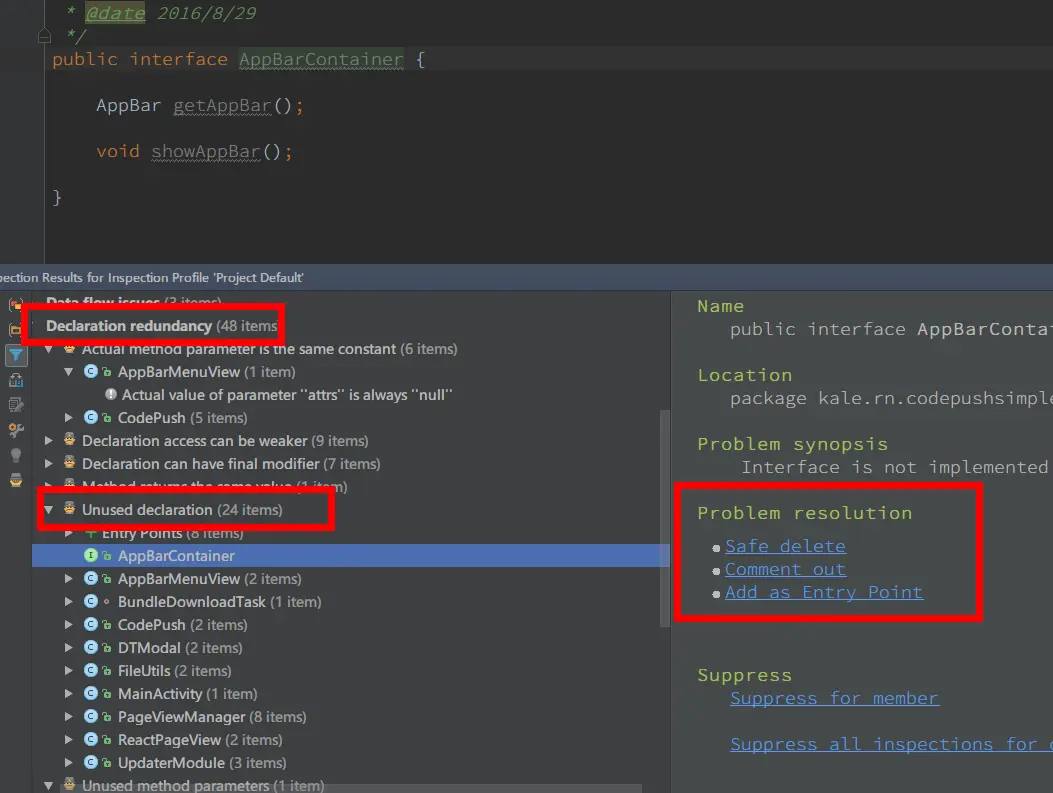Click class icon of PageViewManager row
This screenshot has width=1053, height=793.
point(91,716)
